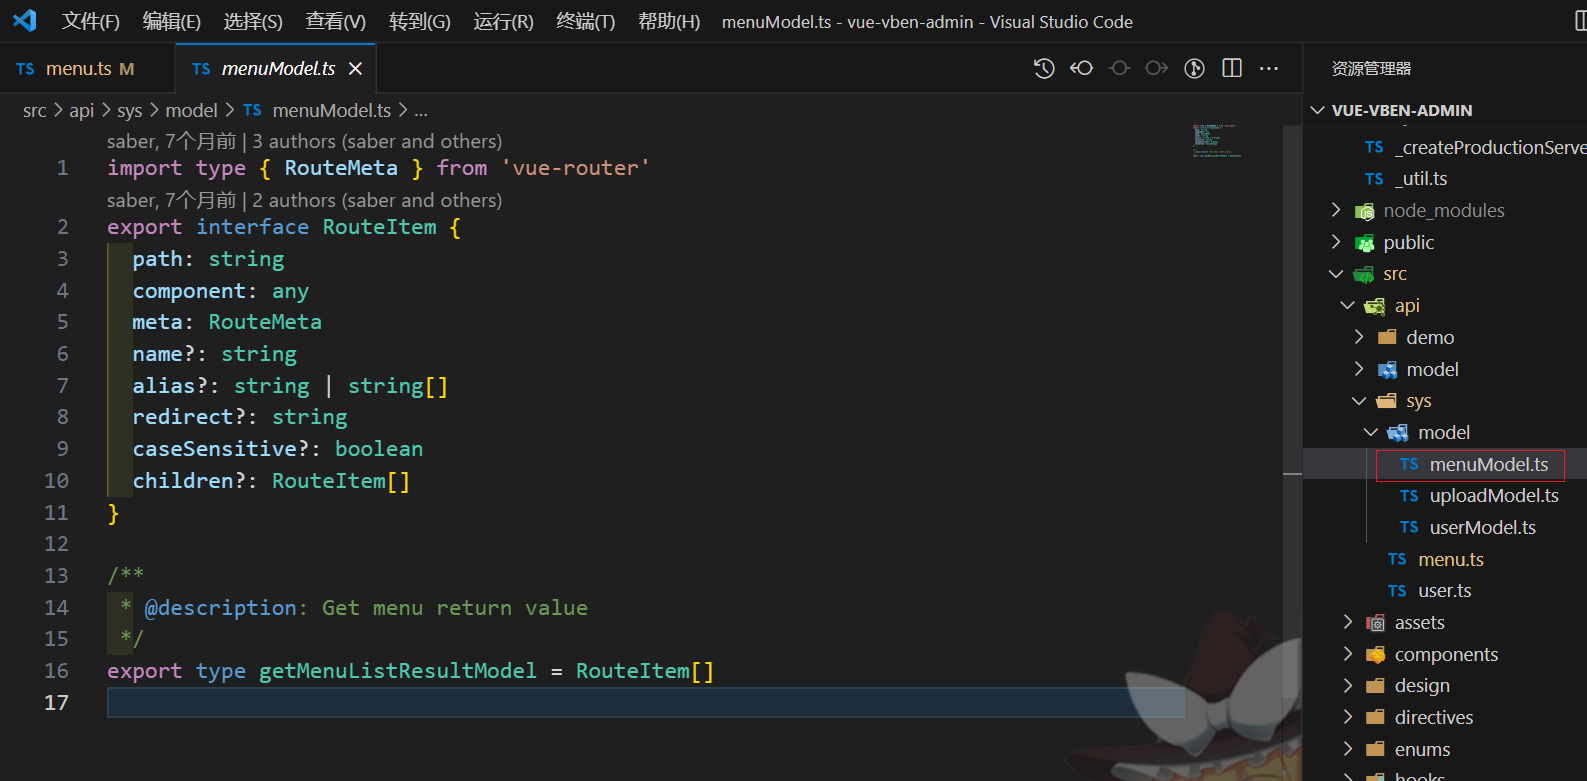Click the demo folder icon

(x=1387, y=337)
